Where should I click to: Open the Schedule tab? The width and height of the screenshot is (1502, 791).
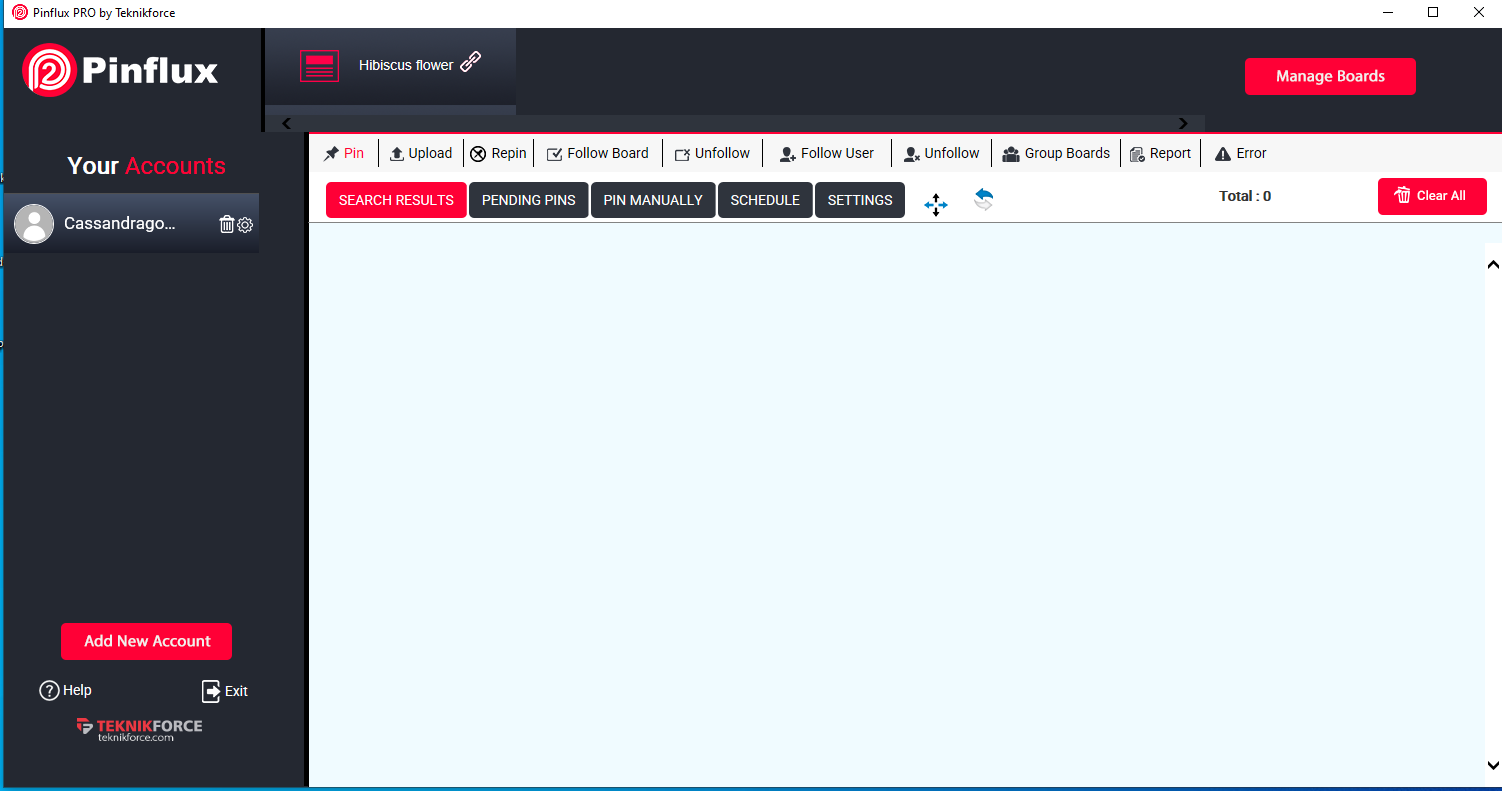(765, 200)
